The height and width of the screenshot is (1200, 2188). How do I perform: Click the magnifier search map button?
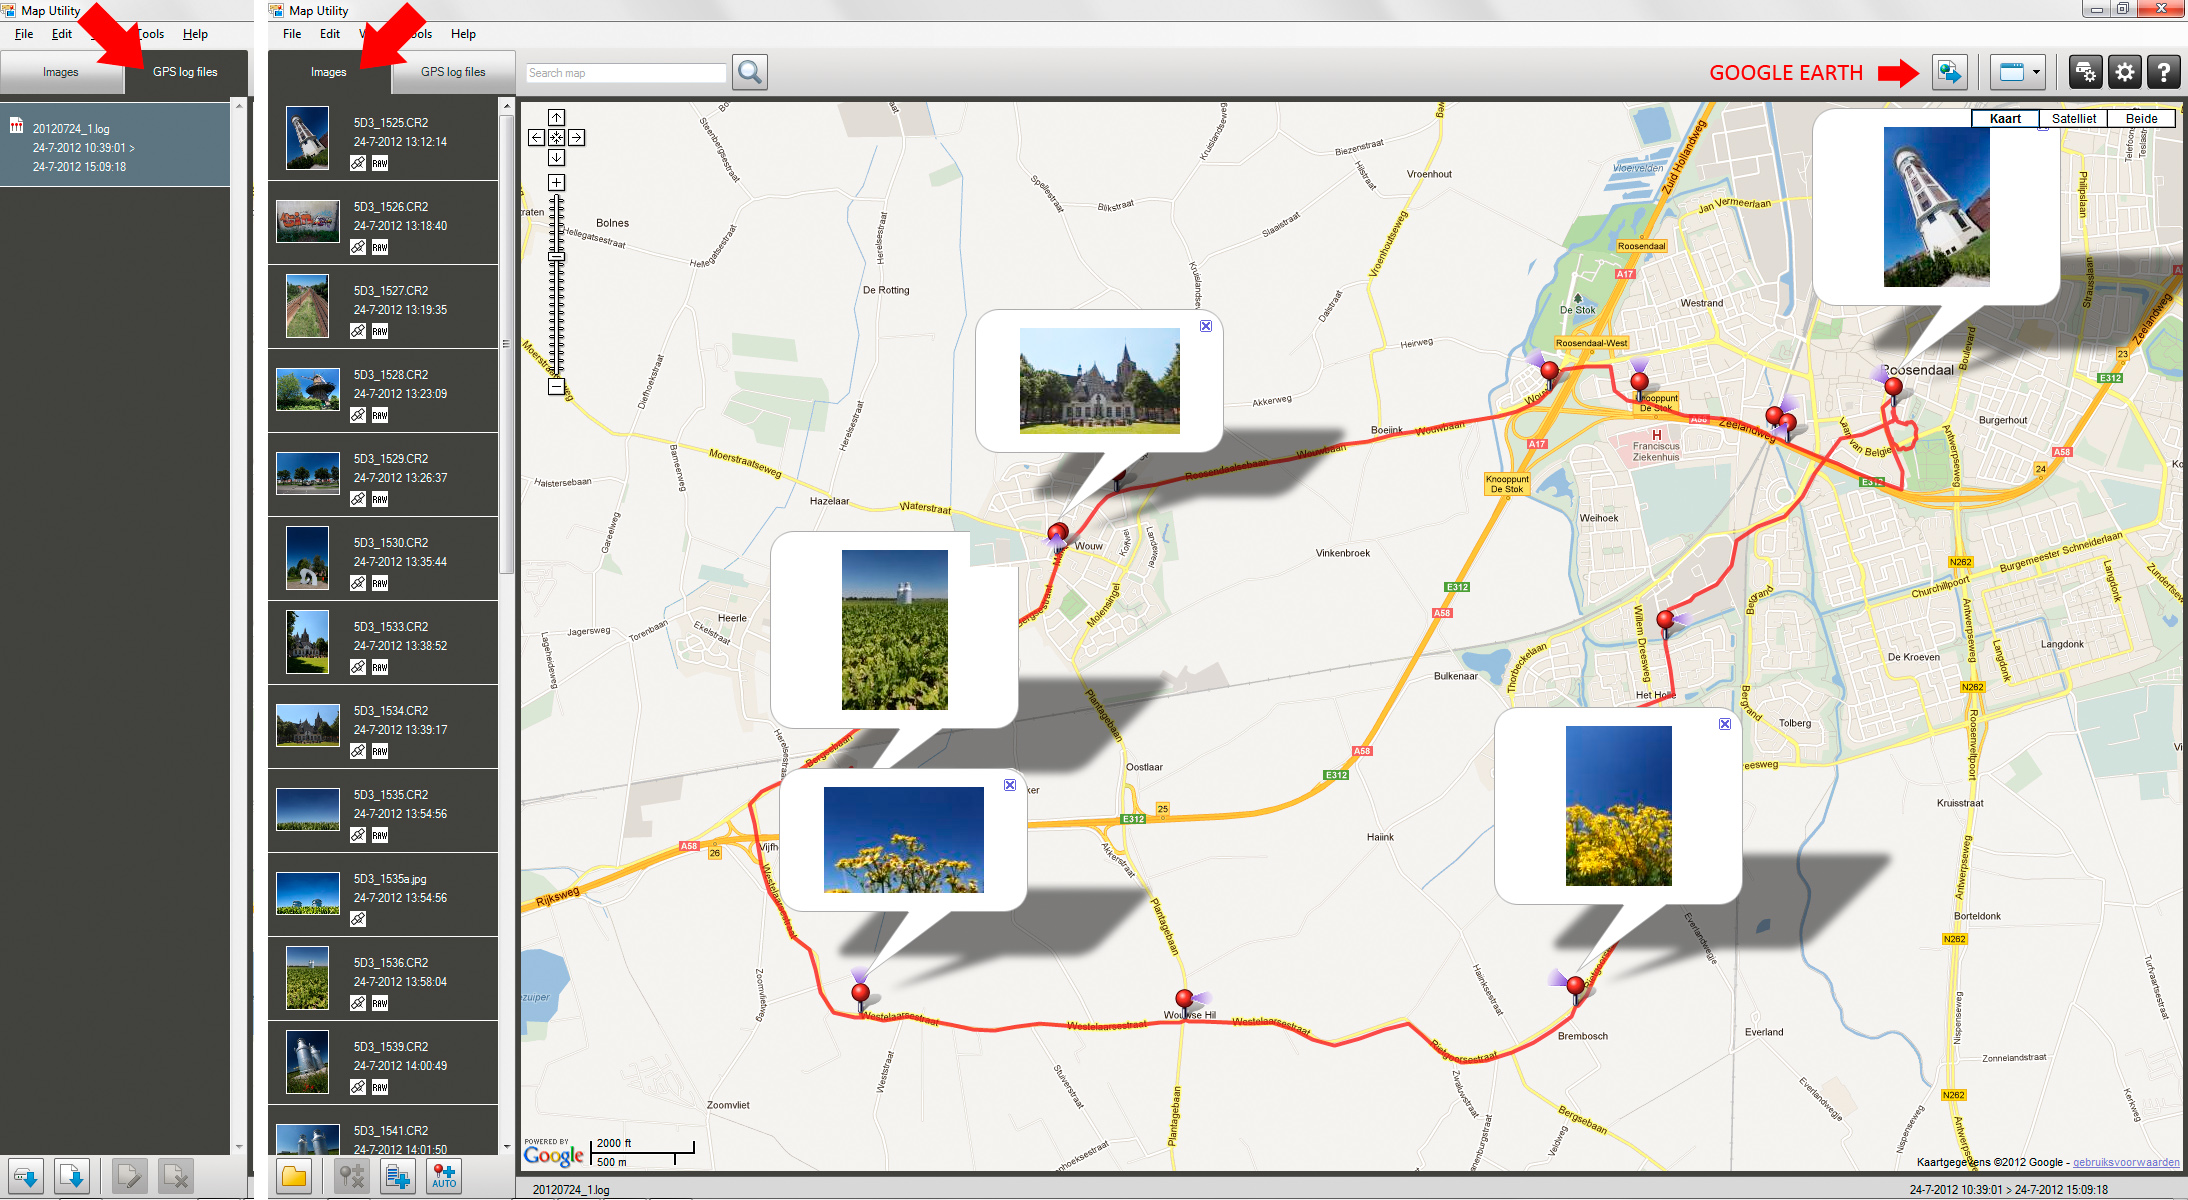750,72
